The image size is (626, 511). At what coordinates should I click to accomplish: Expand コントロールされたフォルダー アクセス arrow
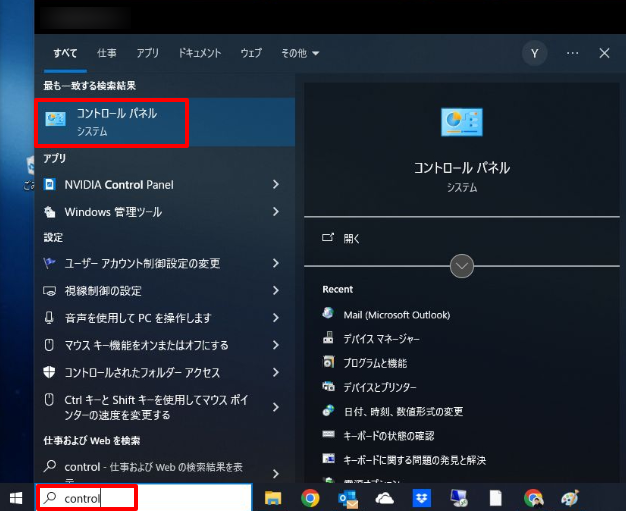(x=276, y=372)
